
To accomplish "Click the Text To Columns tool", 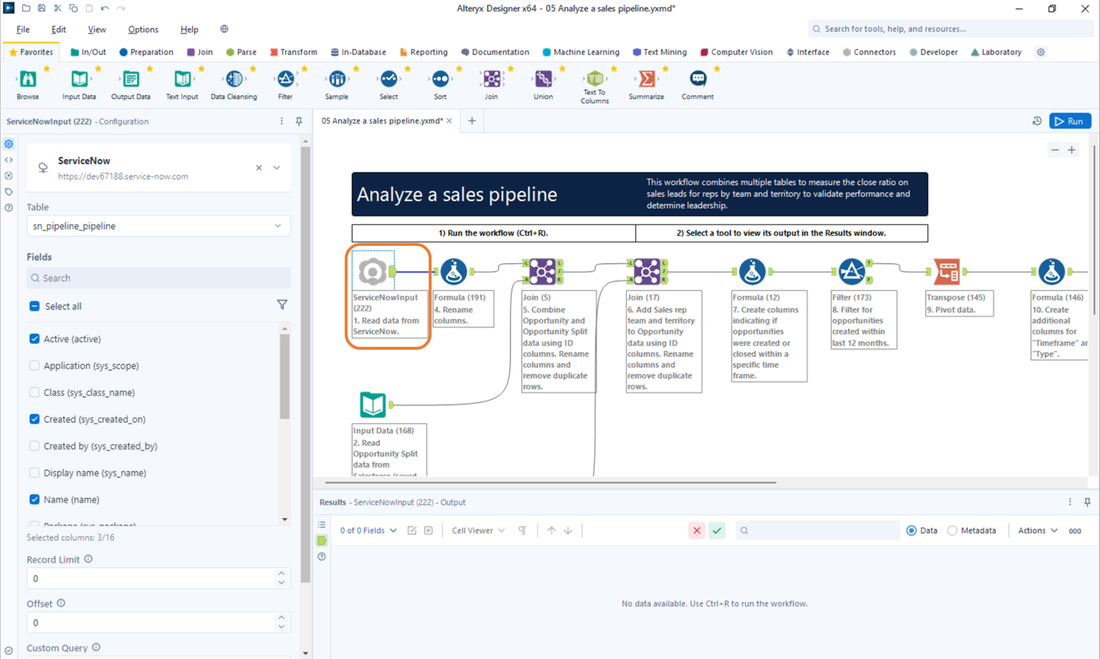I will [x=595, y=80].
